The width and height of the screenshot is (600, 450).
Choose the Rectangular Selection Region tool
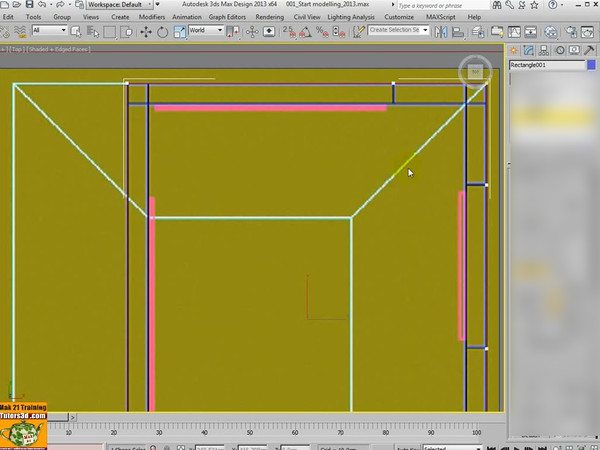110,32
